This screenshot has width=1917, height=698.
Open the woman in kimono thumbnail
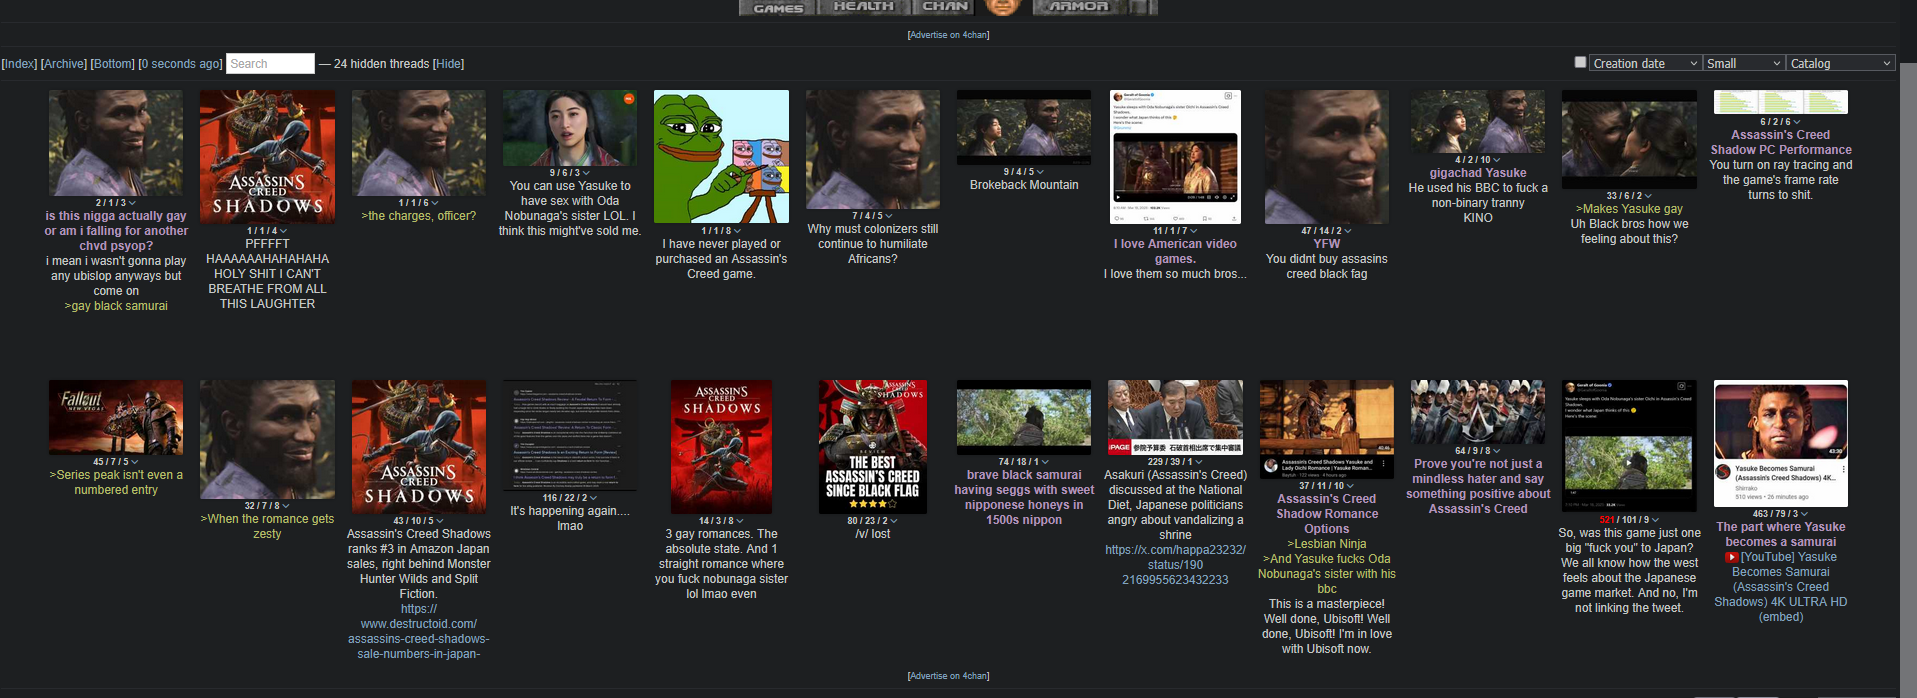[x=570, y=128]
